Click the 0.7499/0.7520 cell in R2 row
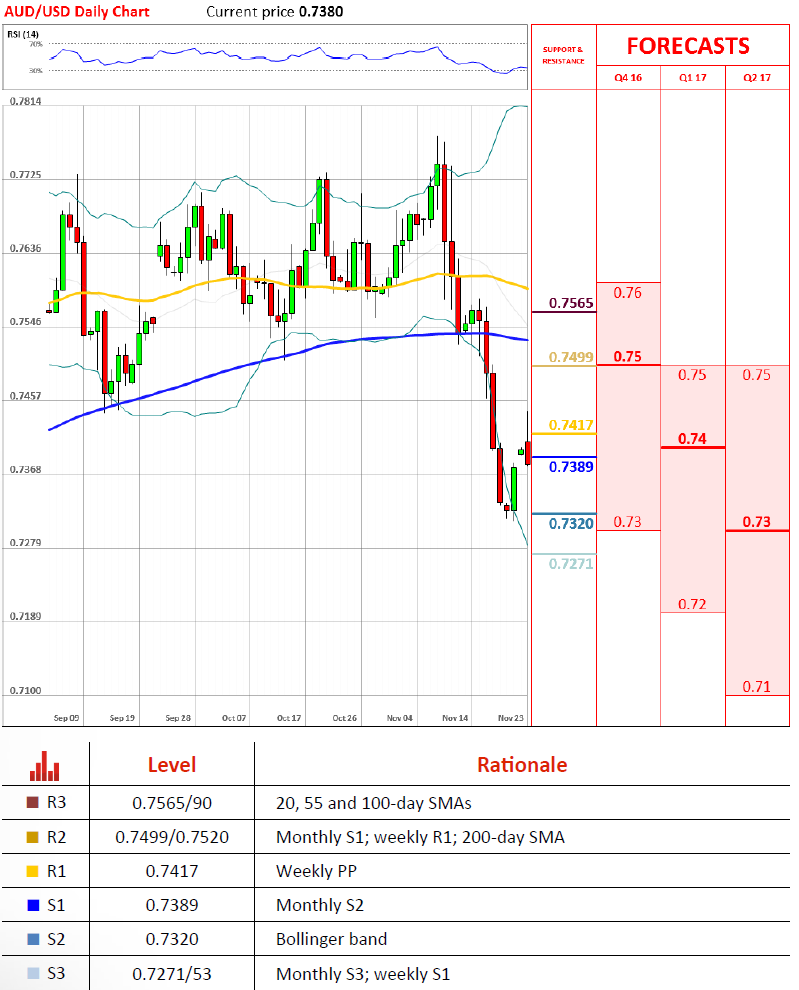Image resolution: width=799 pixels, height=990 pixels. [x=172, y=837]
